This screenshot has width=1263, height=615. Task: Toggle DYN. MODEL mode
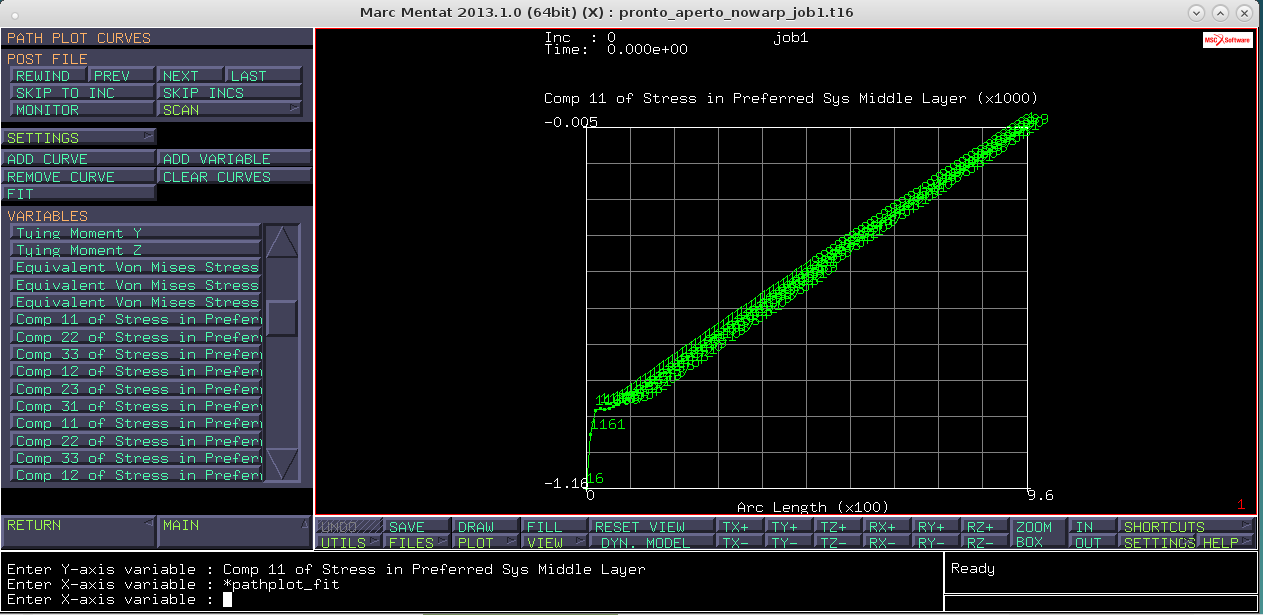[653, 542]
